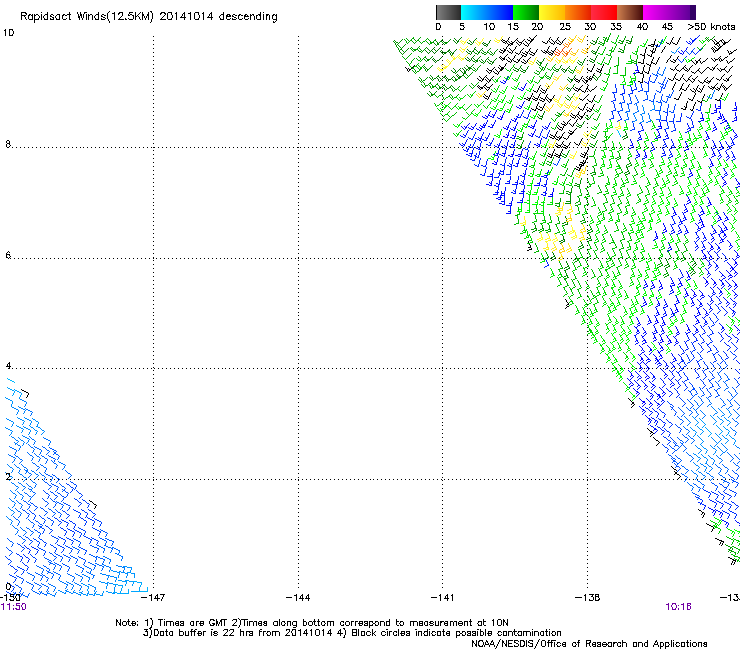Click the purple '10:16' swath time label

click(x=678, y=607)
